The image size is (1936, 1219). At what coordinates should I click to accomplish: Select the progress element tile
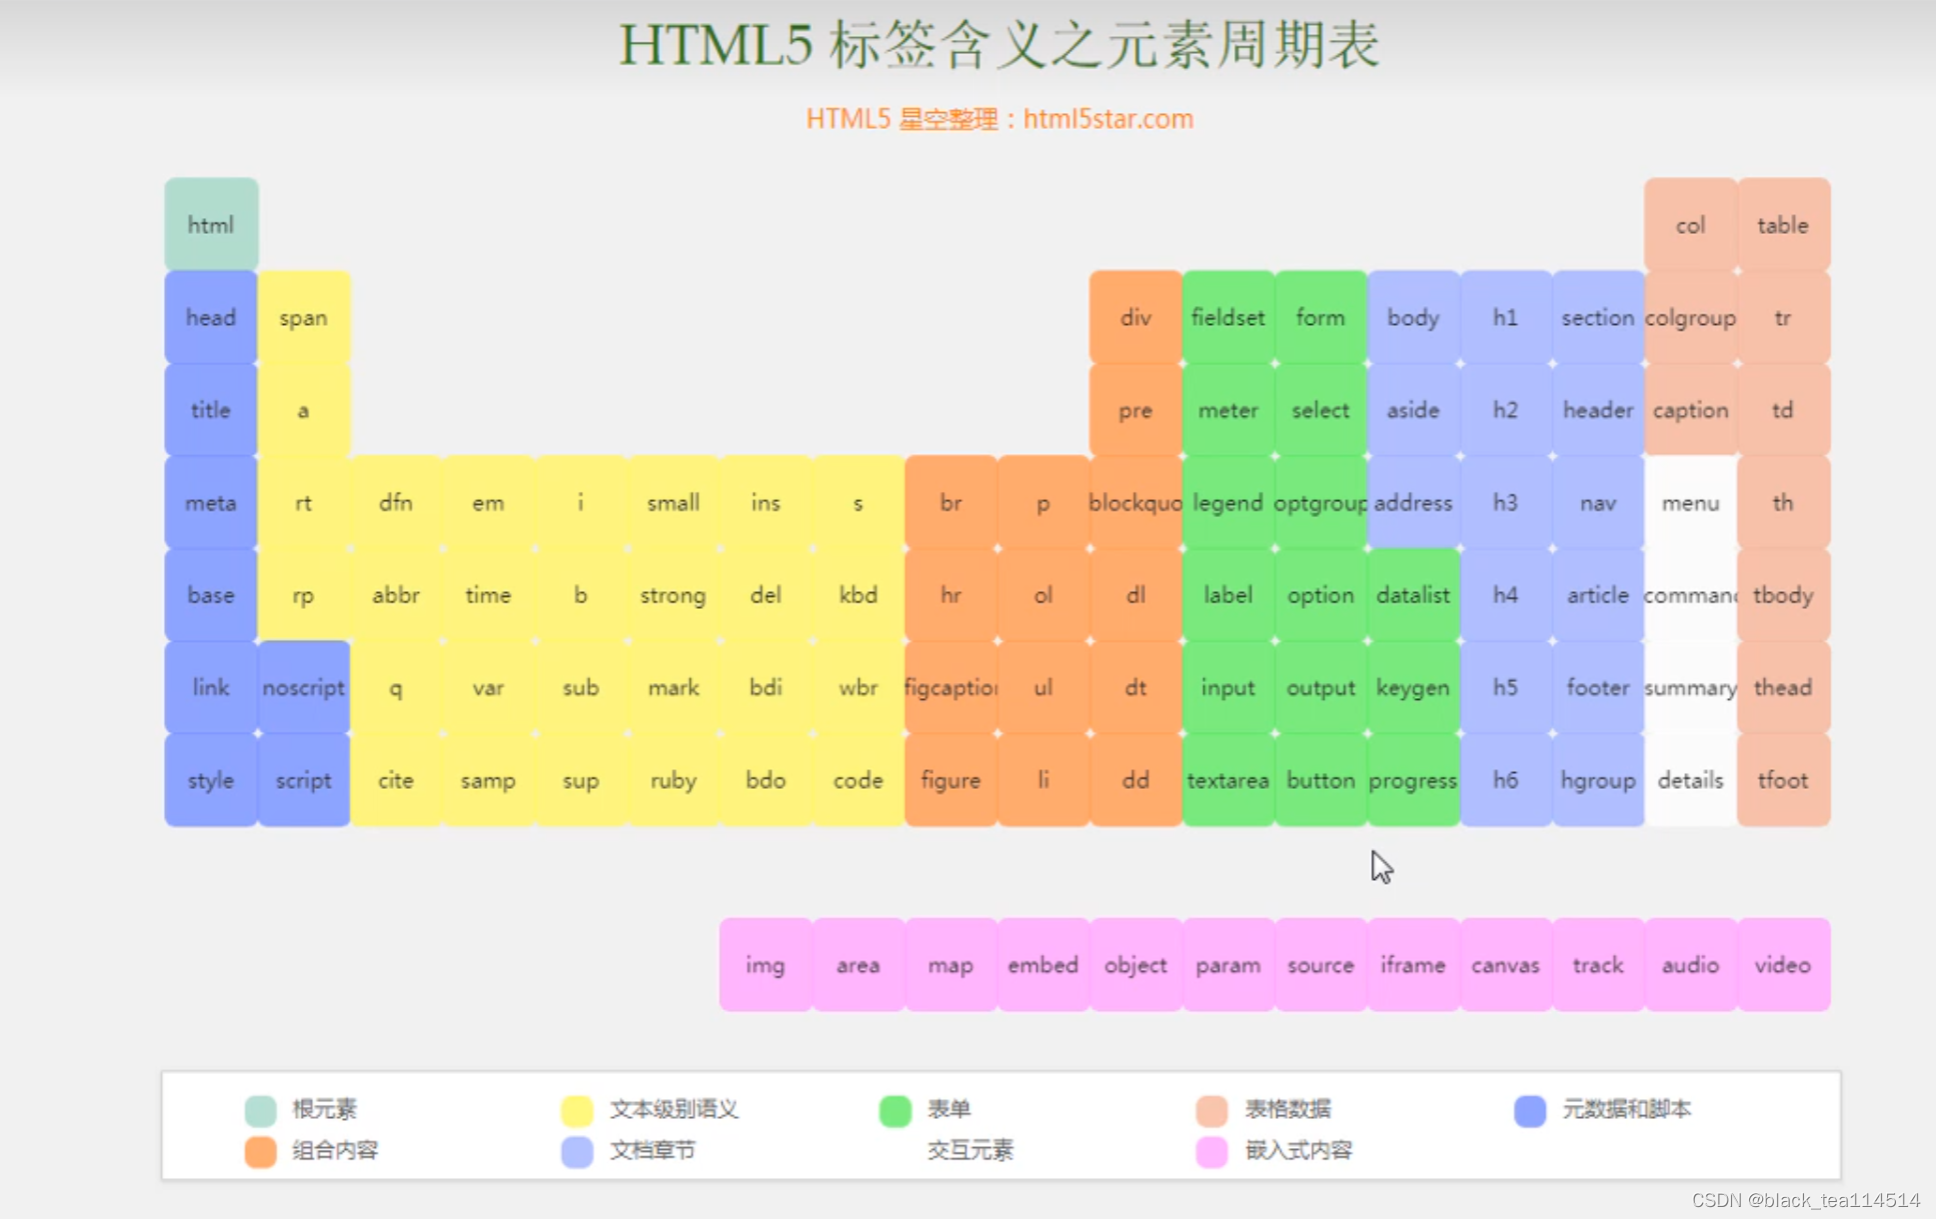(x=1413, y=780)
